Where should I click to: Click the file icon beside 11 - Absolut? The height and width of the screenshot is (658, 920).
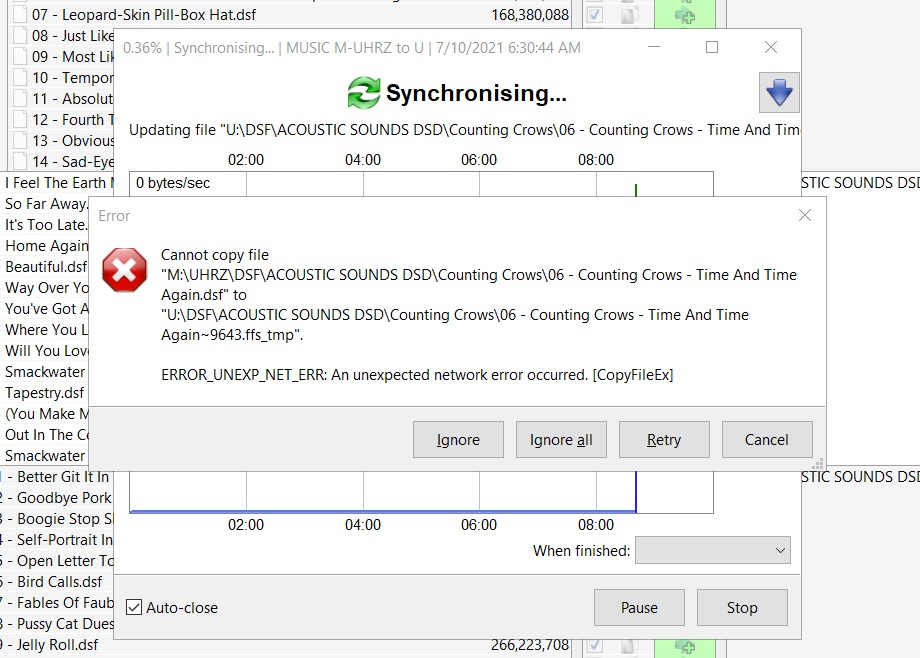coord(21,99)
